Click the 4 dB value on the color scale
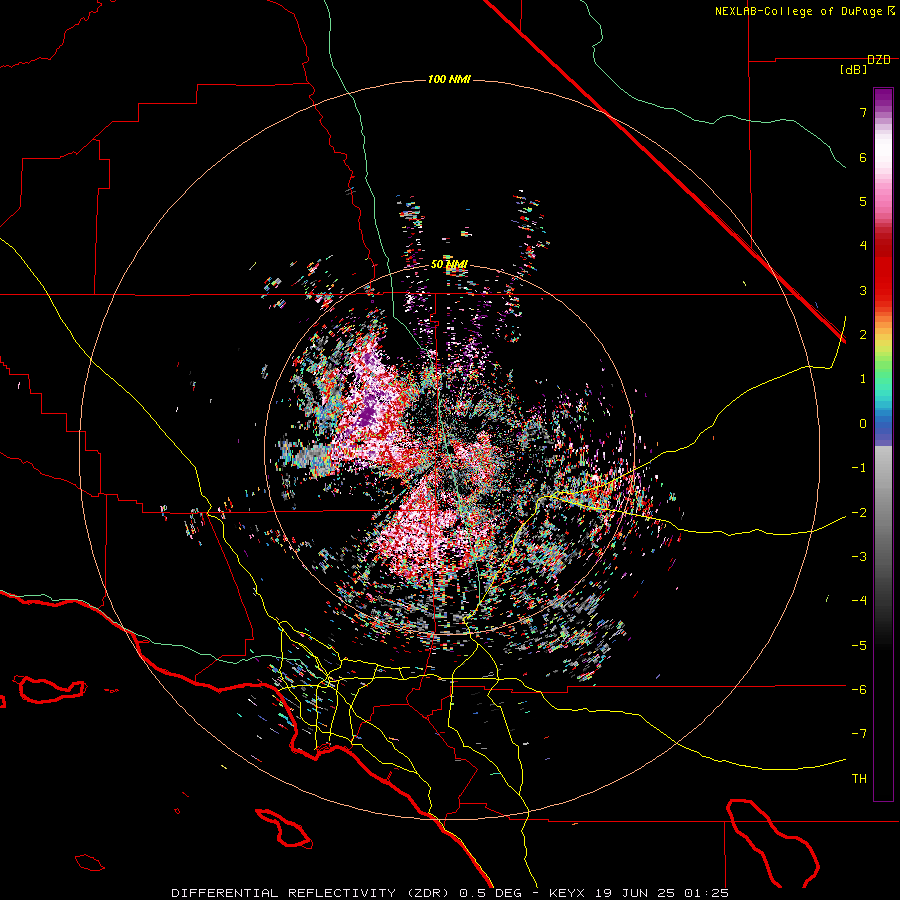The width and height of the screenshot is (900, 900). 863,246
